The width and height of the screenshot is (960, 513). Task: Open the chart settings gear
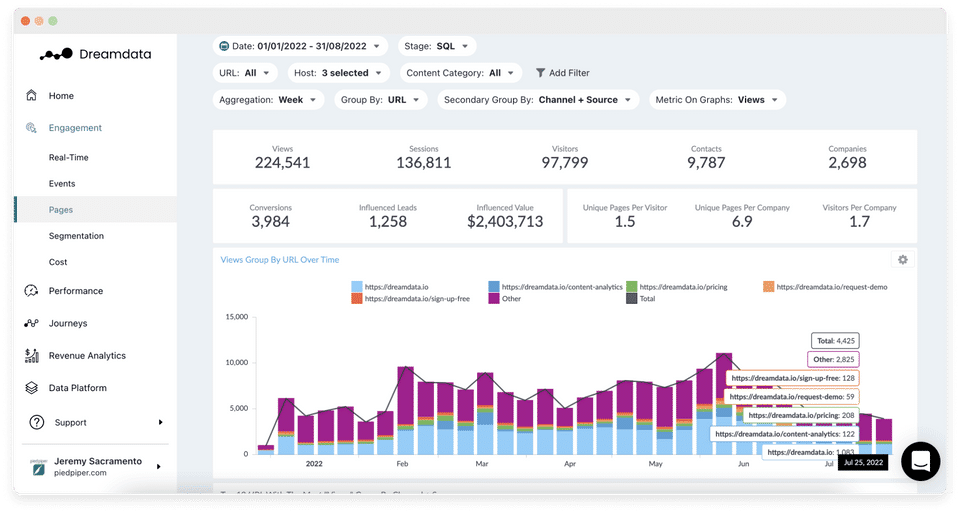(x=902, y=260)
